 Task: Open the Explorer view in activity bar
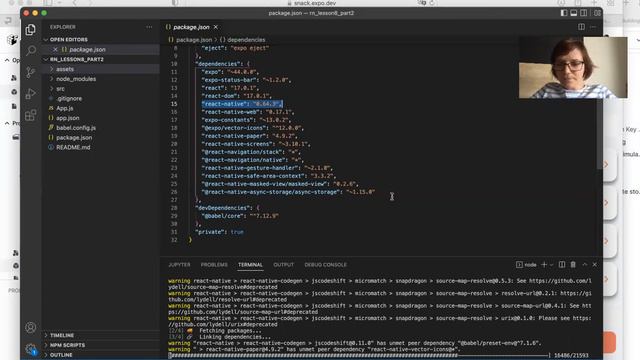pyautogui.click(x=31, y=30)
